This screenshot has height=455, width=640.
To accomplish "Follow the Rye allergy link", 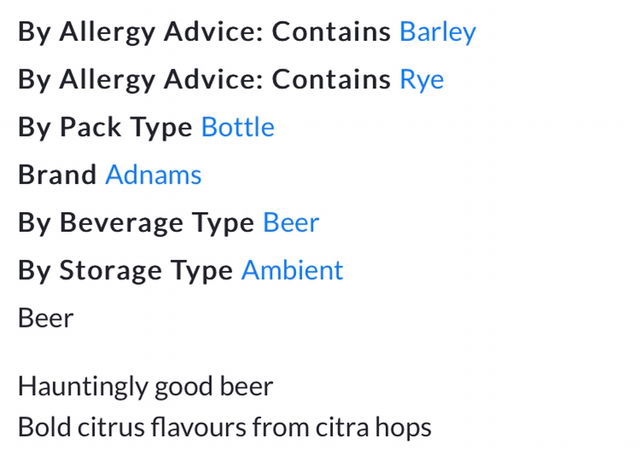I will (421, 79).
